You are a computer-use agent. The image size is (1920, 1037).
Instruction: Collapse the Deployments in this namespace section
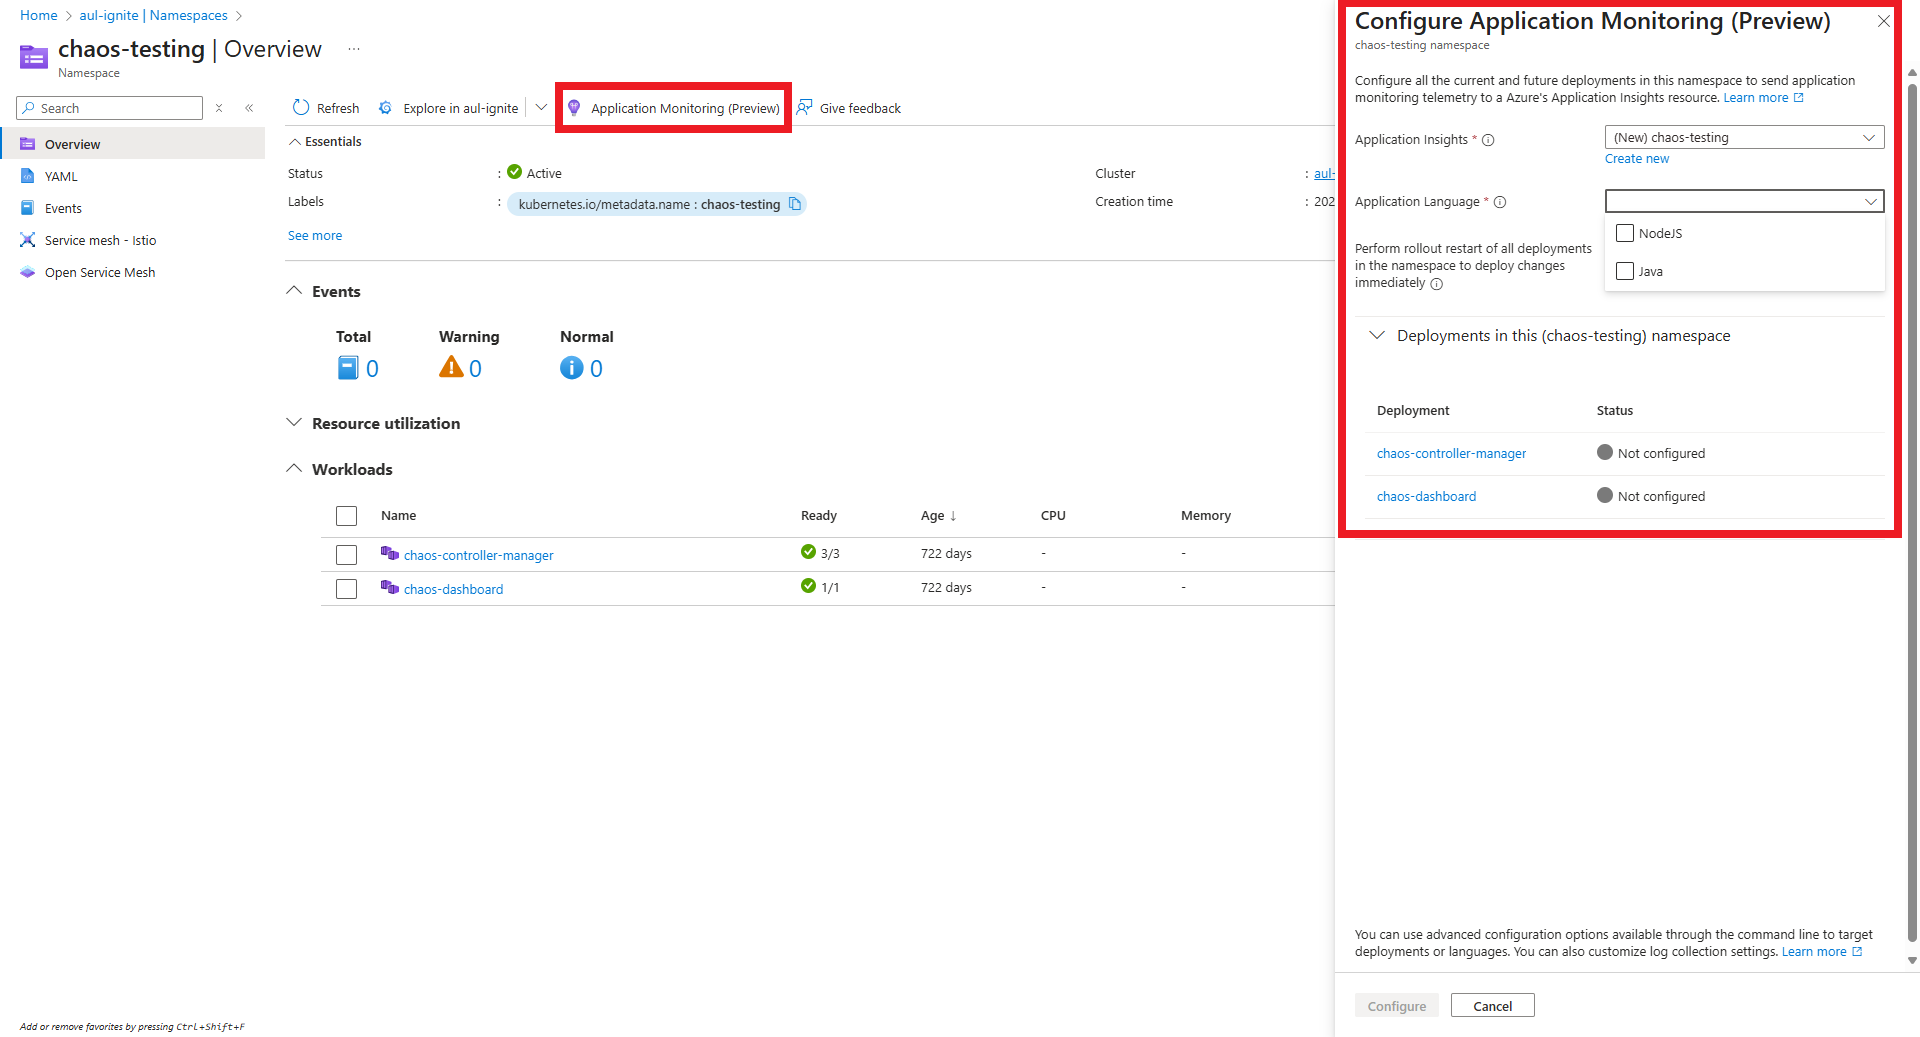[x=1377, y=336]
